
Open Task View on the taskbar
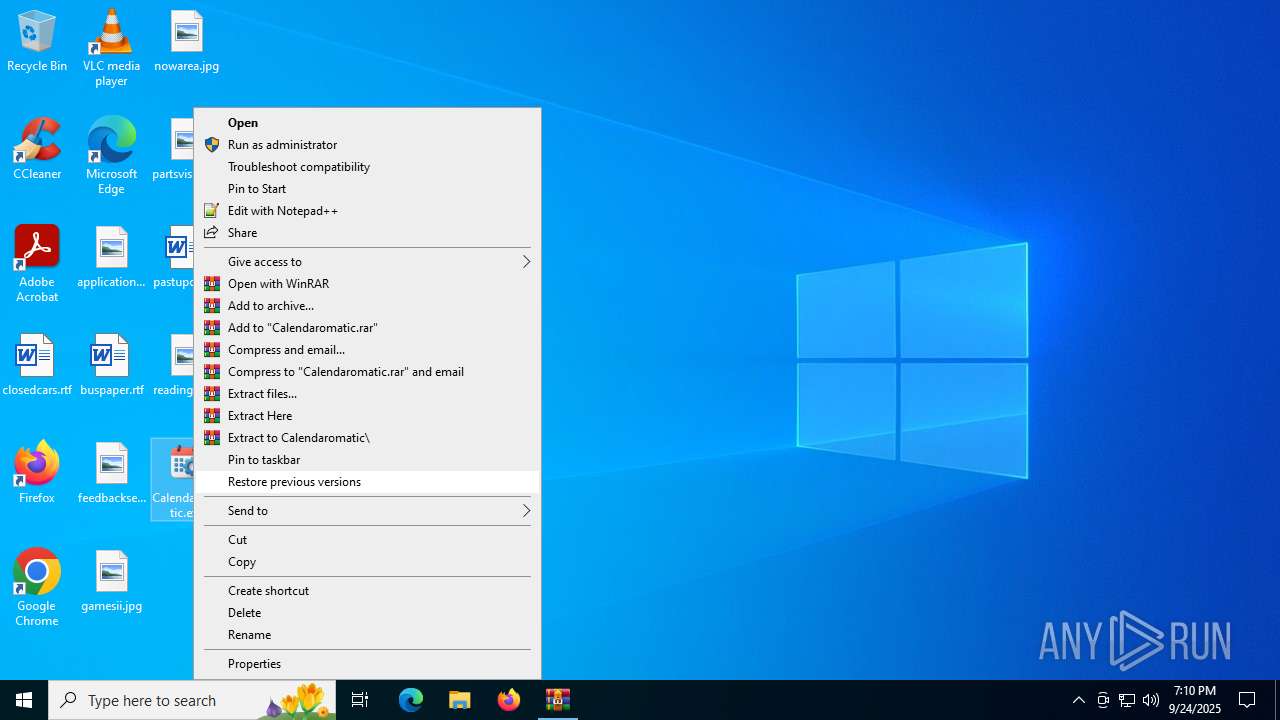click(x=360, y=700)
